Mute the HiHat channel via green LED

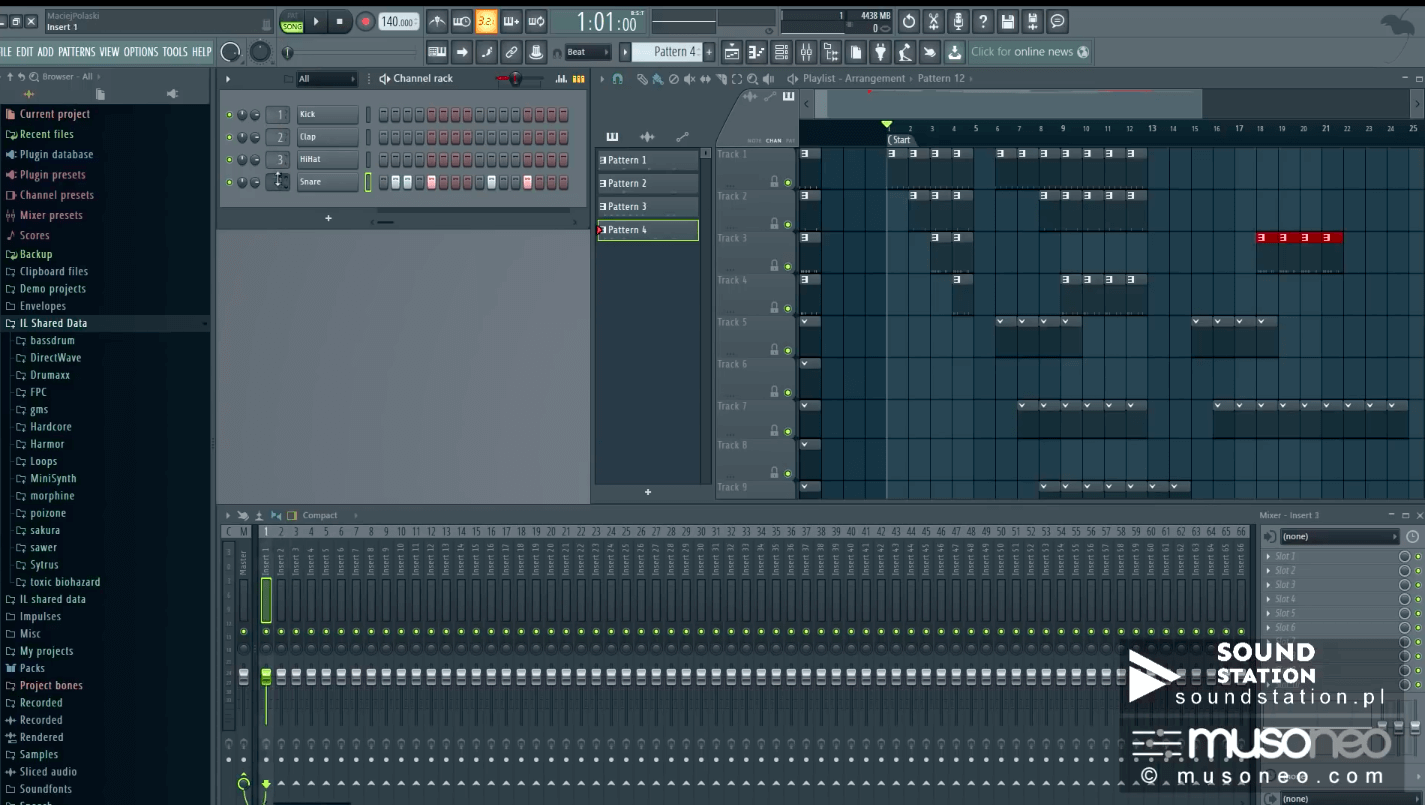(x=229, y=160)
